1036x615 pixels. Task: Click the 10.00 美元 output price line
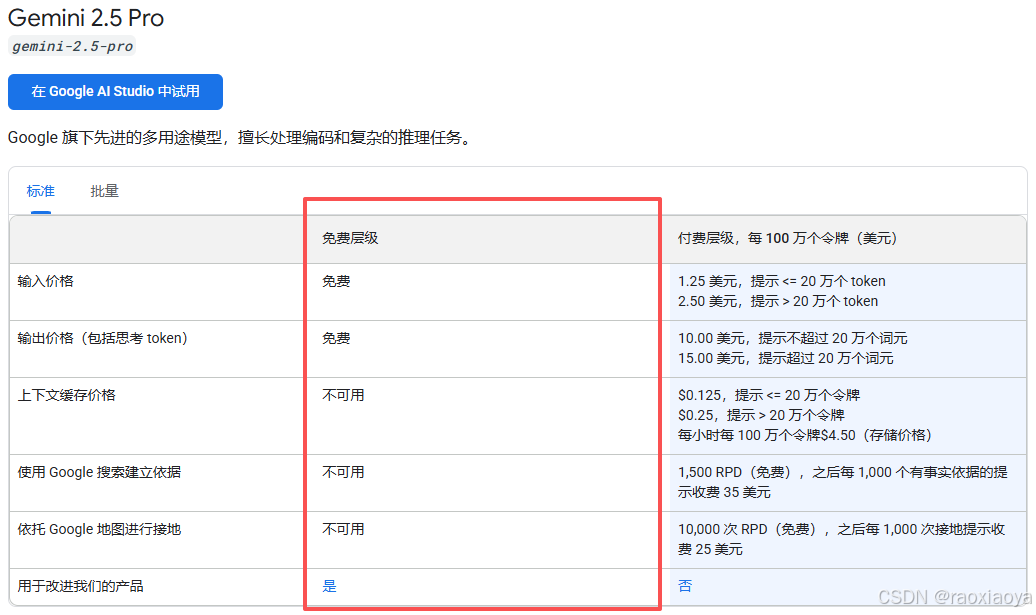(x=793, y=338)
